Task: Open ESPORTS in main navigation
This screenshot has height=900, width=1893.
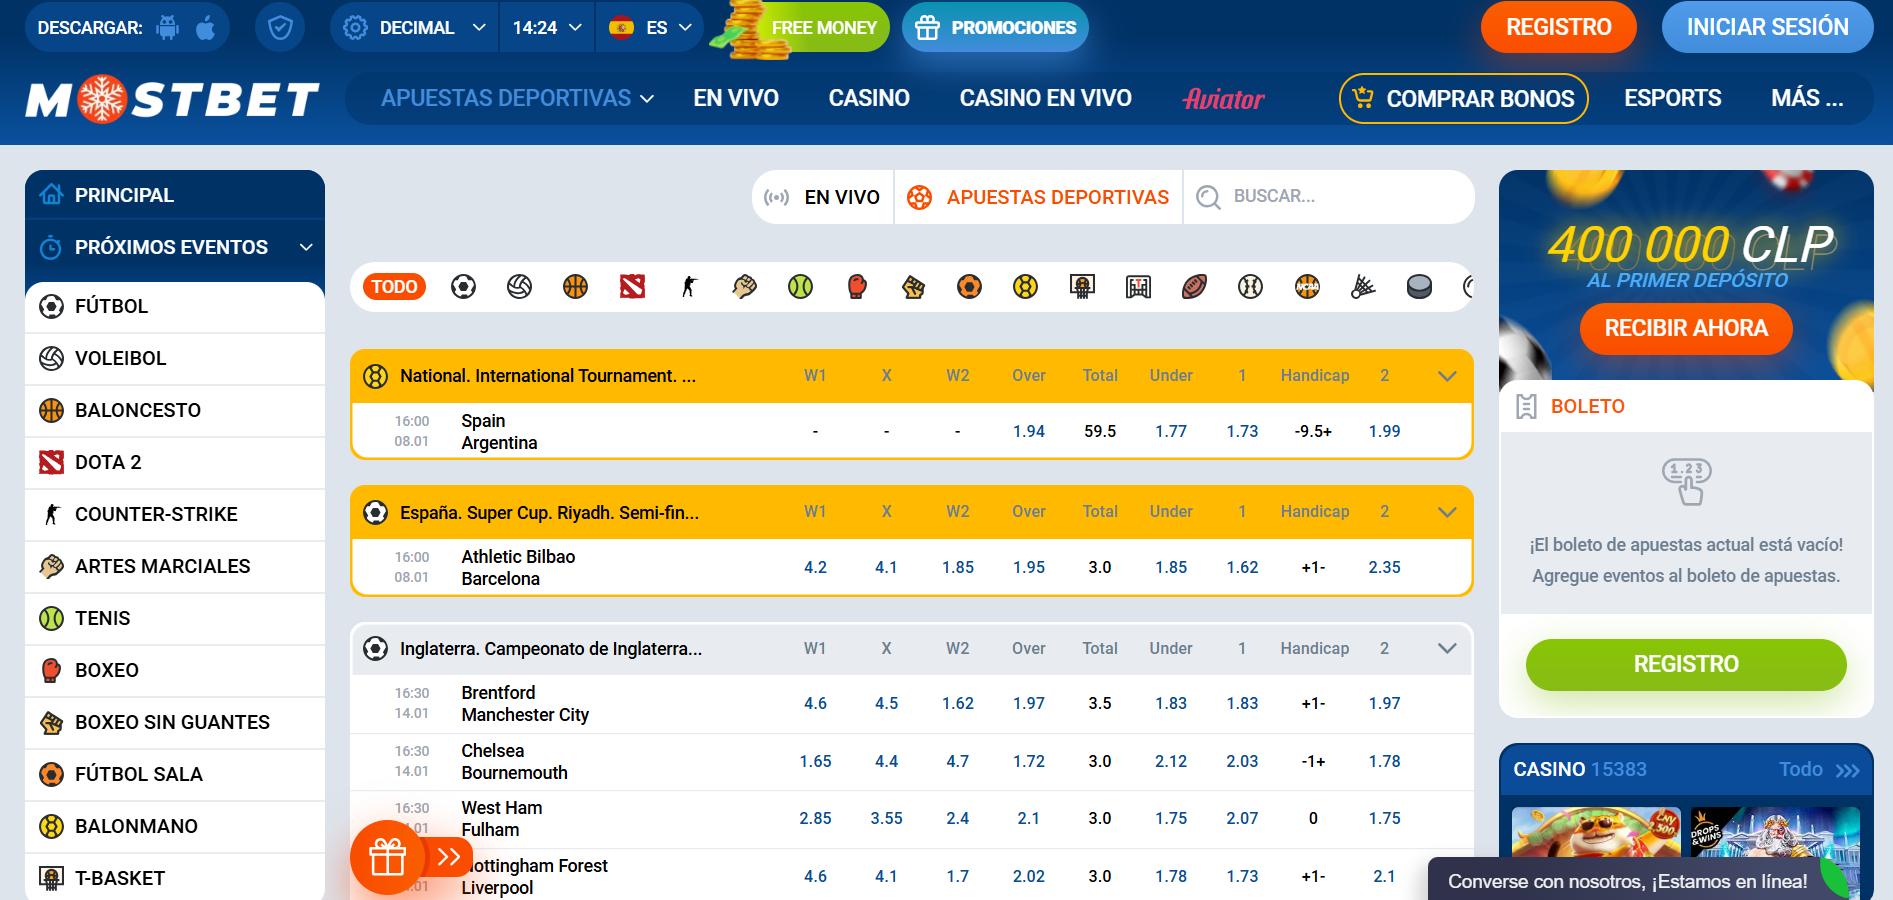Action: coord(1672,98)
